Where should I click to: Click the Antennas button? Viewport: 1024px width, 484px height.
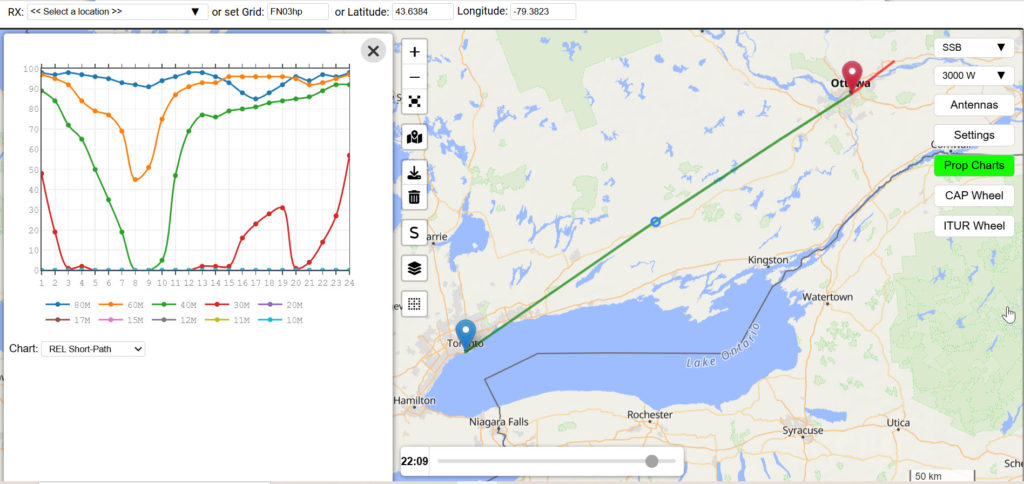[x=974, y=105]
